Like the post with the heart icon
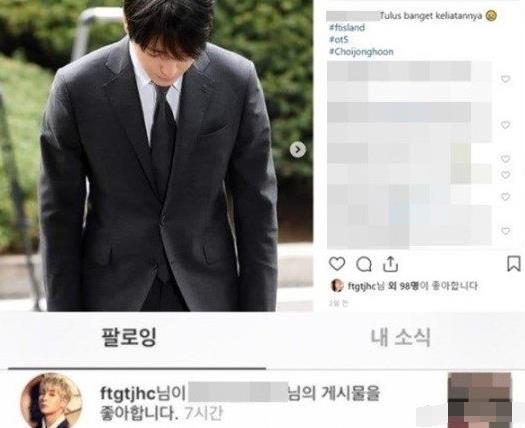Viewport: 525px width, 428px height. coord(337,264)
